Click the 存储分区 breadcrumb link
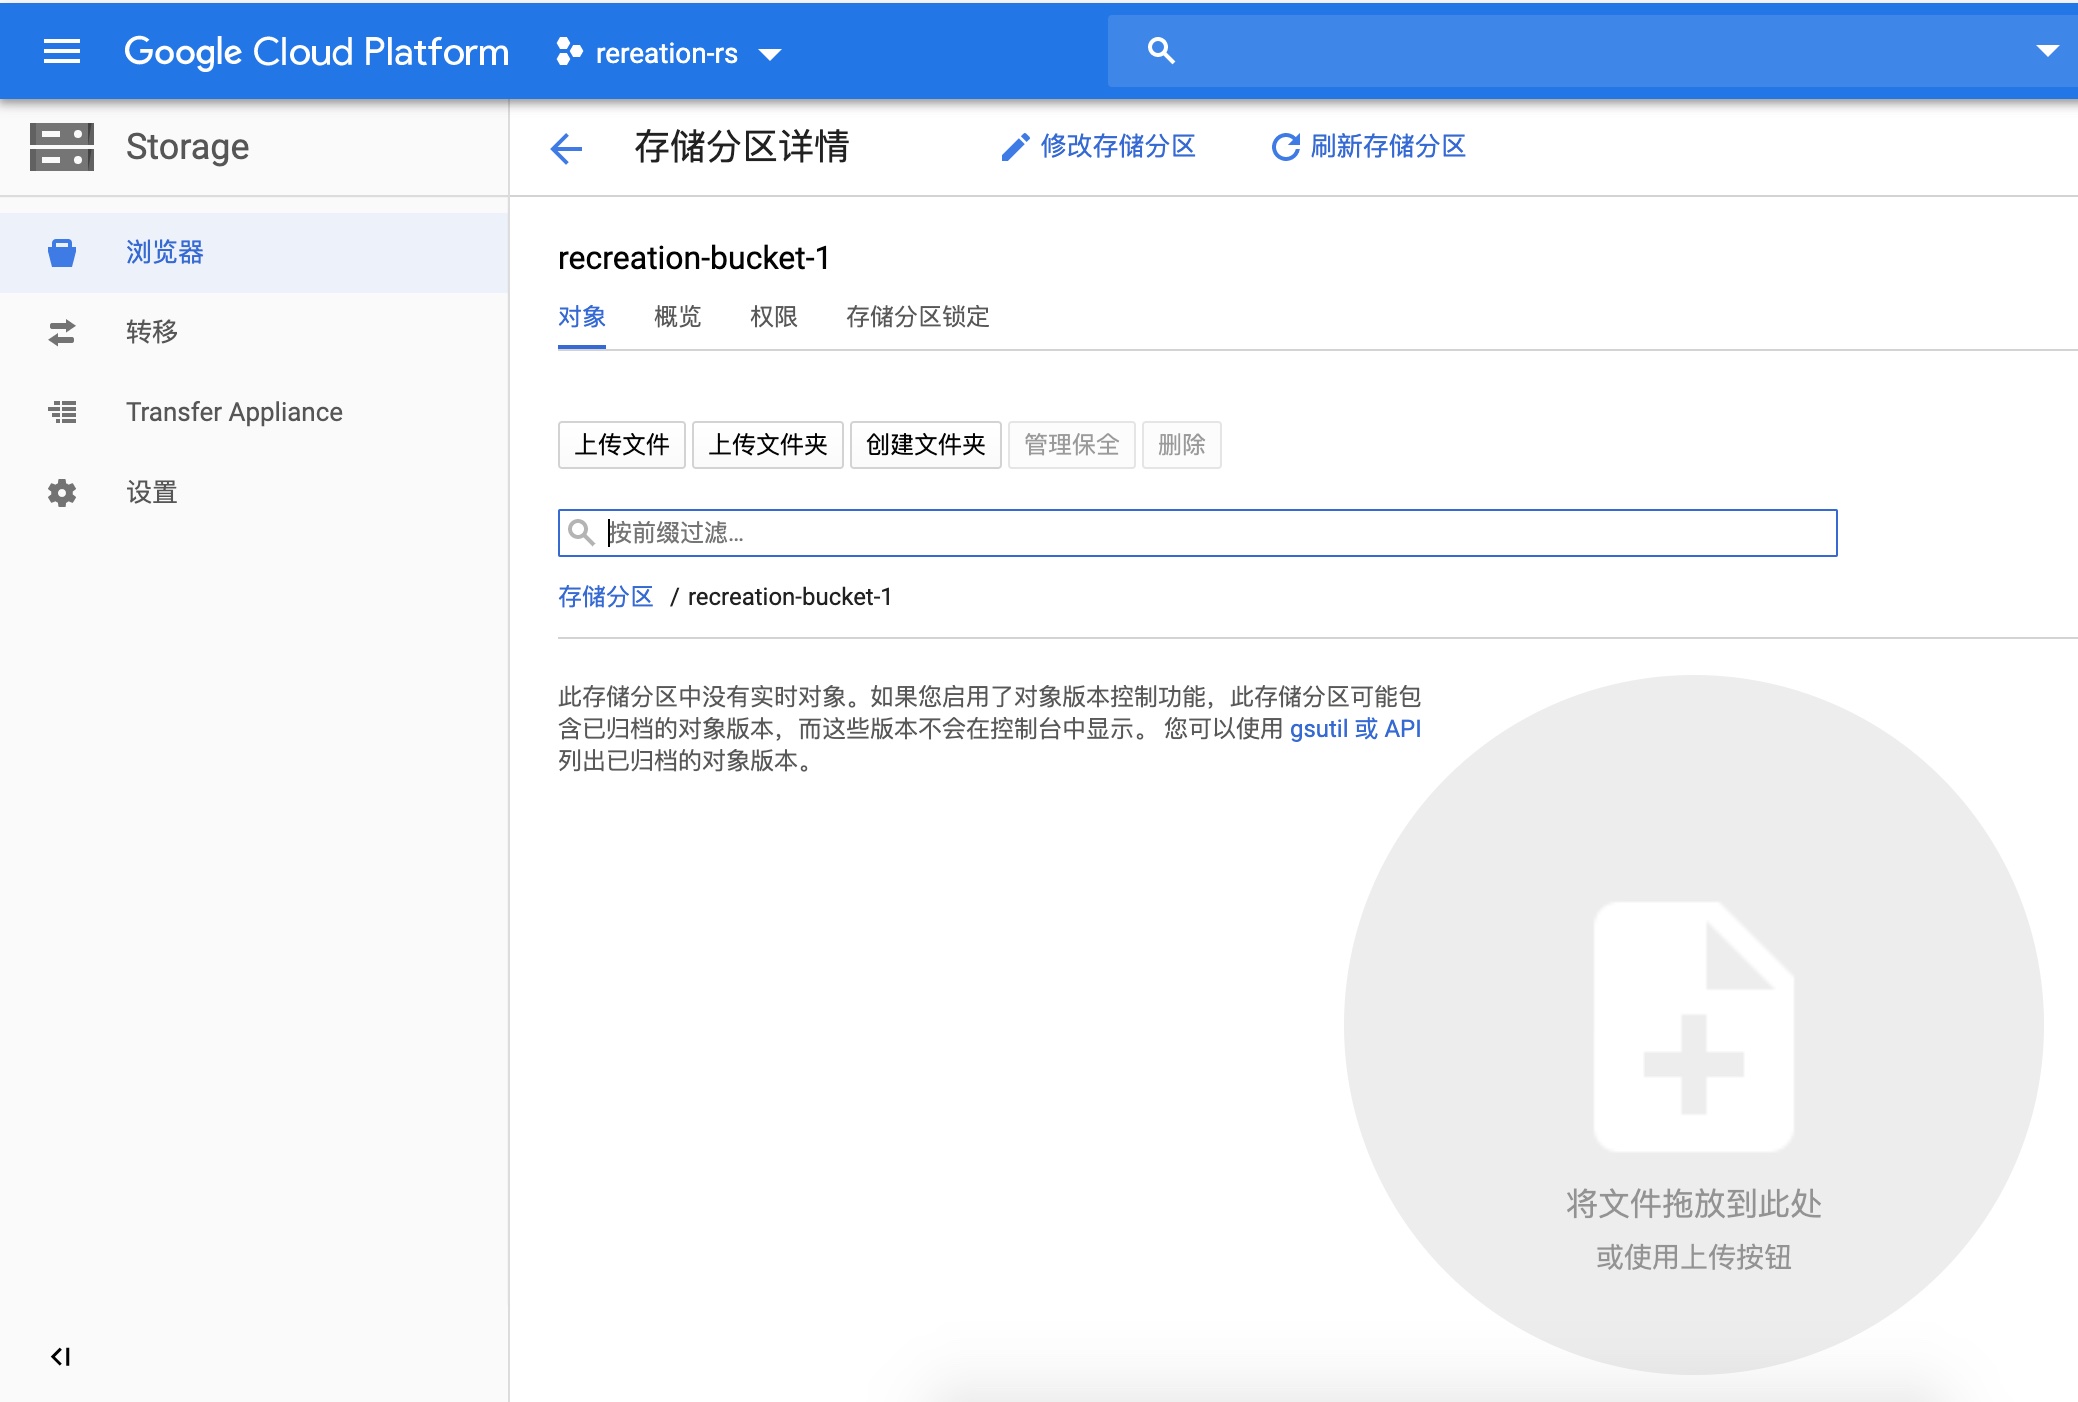 [x=605, y=597]
